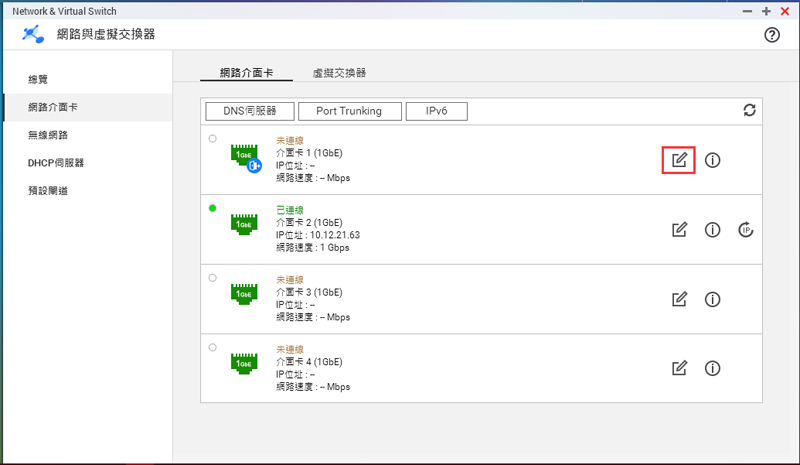The image size is (800, 465).
Task: Go to 總覽 in the sidebar
Action: click(x=38, y=79)
